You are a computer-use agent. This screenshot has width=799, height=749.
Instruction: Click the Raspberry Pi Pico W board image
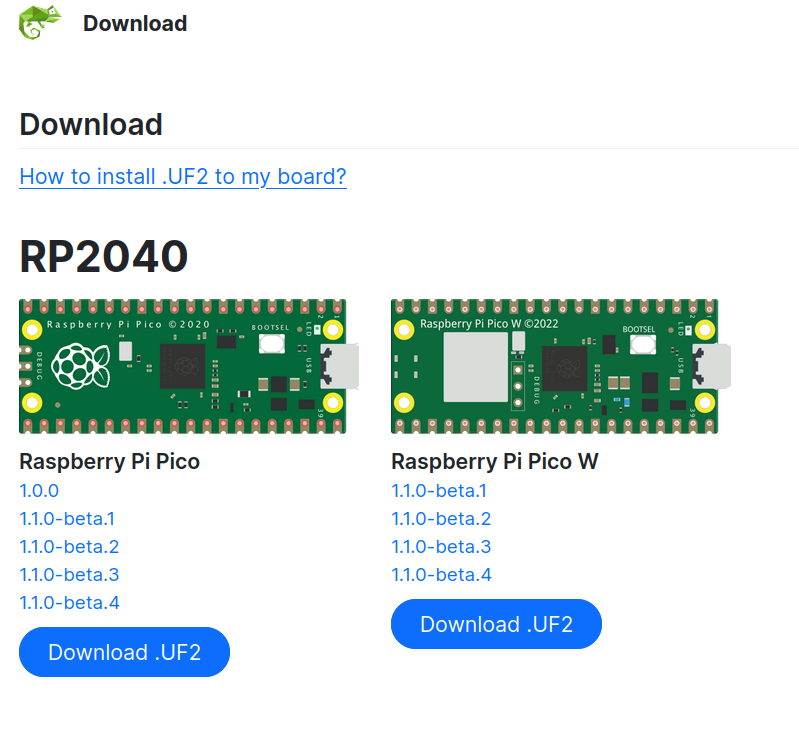(561, 366)
